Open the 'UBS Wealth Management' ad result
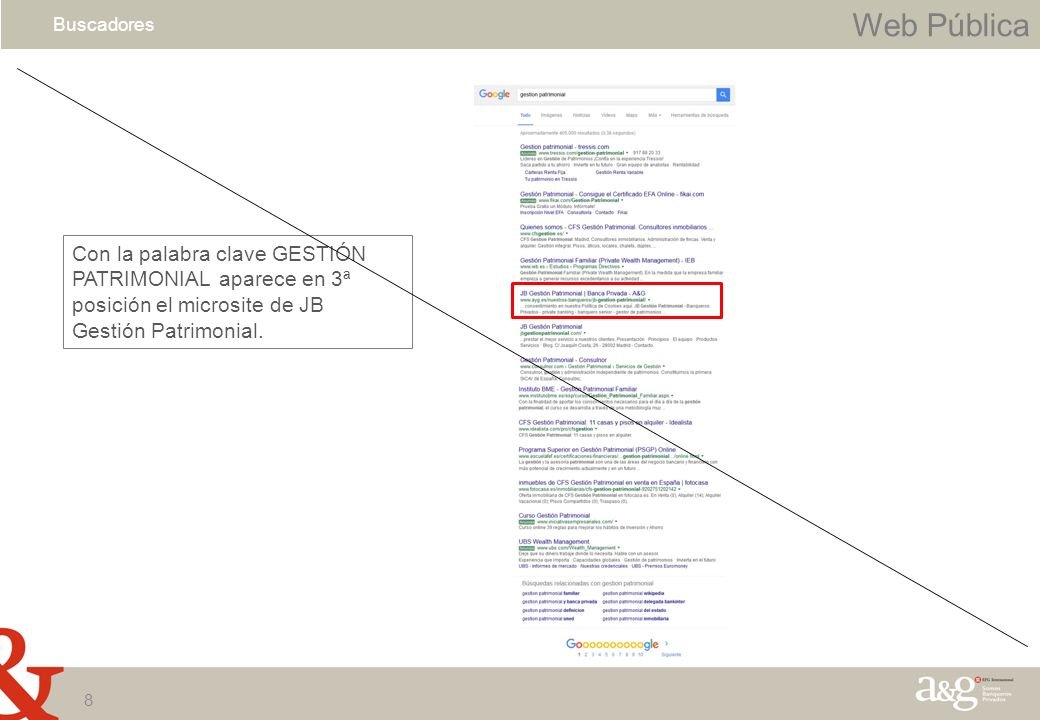1040x720 pixels. [554, 542]
